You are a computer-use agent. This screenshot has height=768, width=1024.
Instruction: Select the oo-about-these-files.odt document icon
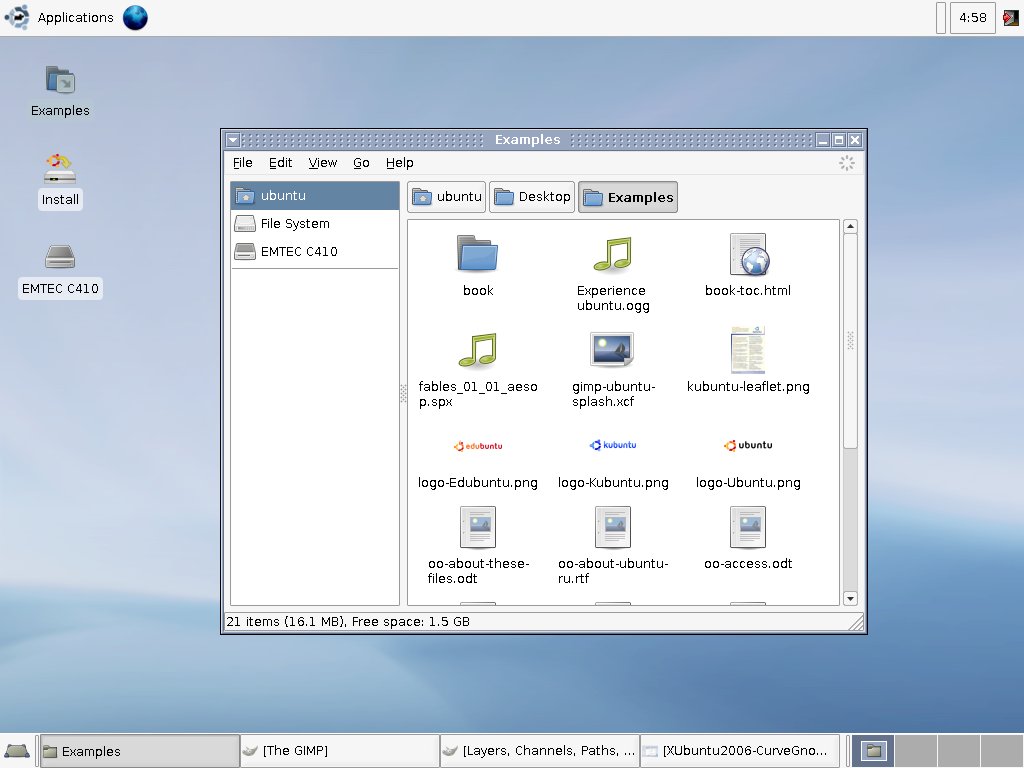tap(477, 527)
